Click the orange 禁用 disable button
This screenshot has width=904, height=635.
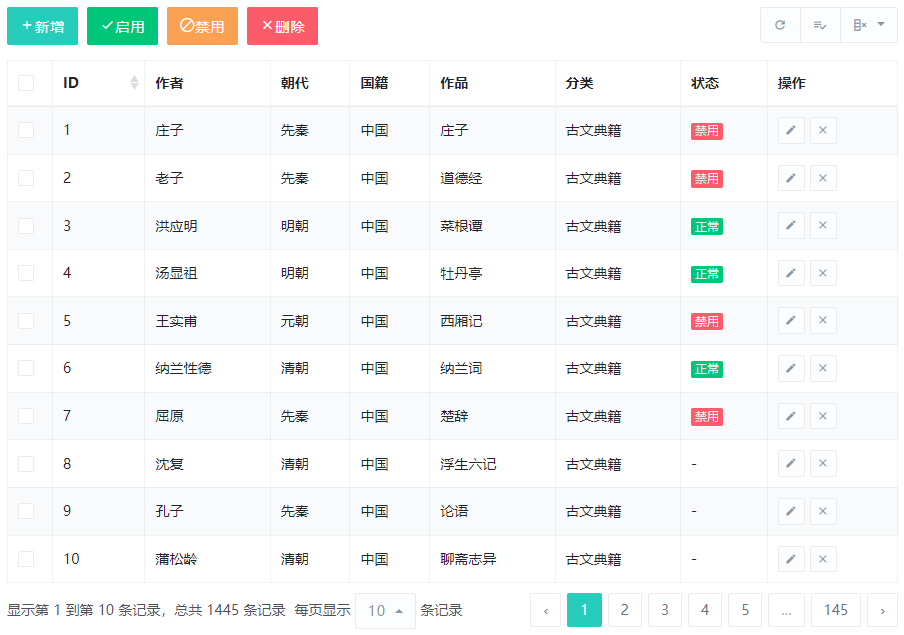coord(202,26)
